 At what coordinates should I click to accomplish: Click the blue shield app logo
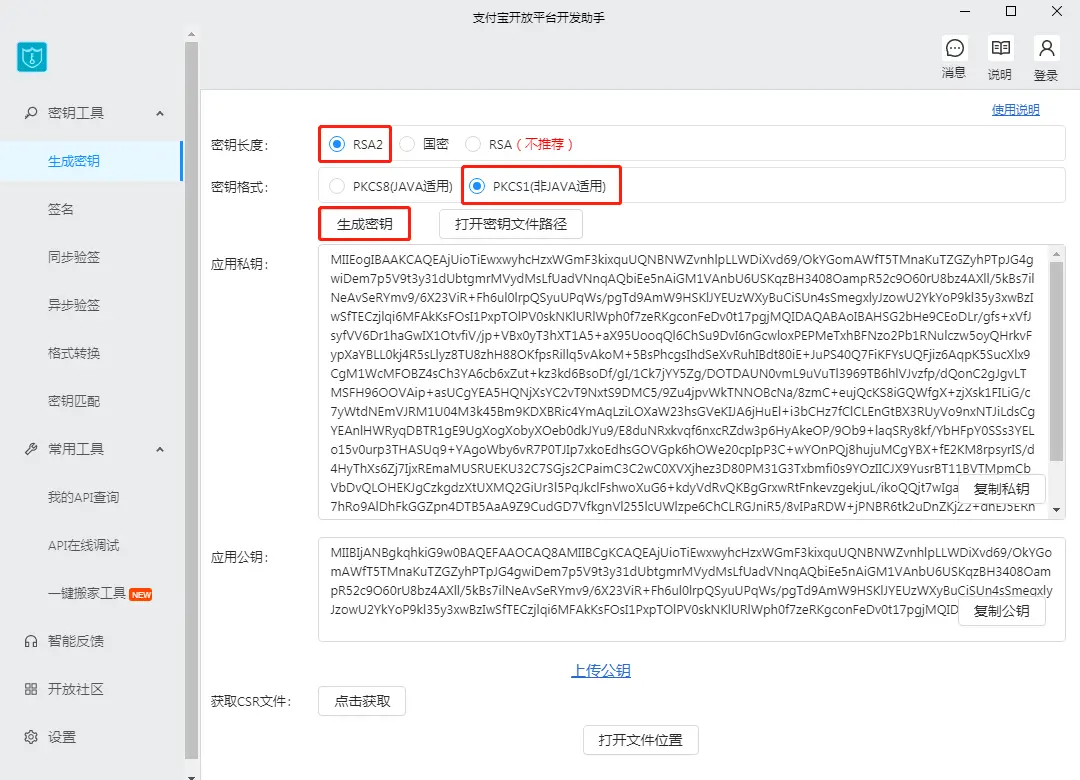coord(32,56)
